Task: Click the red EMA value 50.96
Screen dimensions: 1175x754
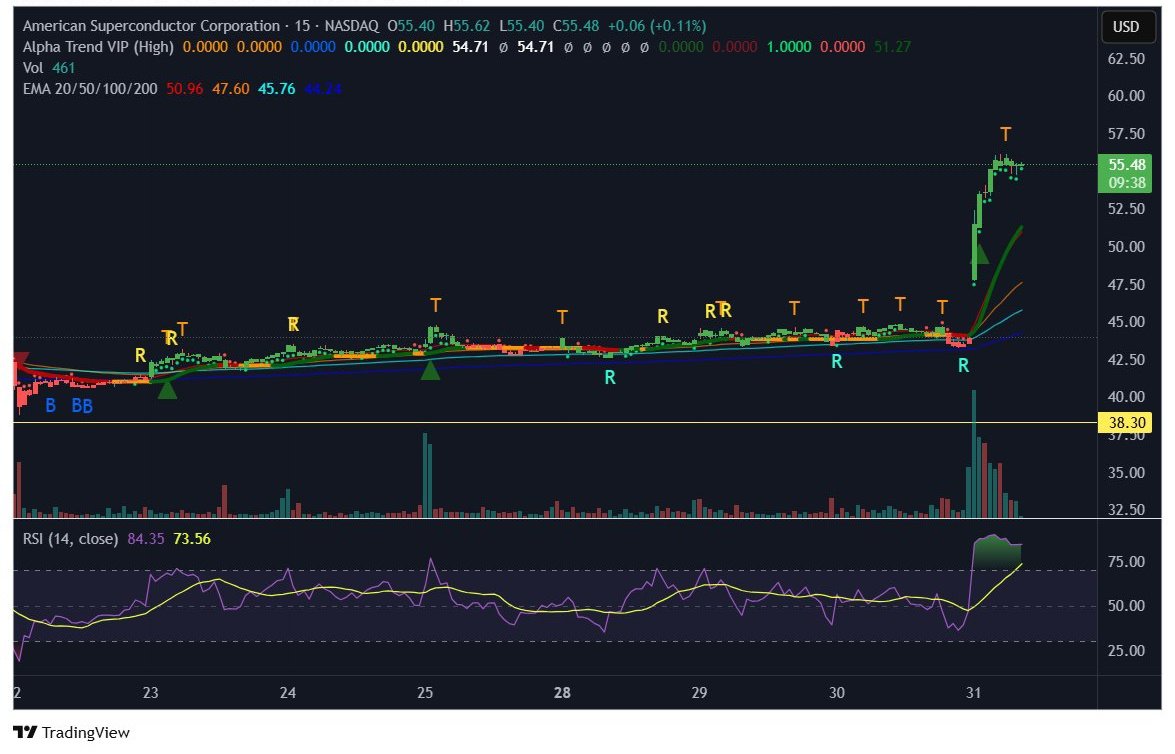Action: [x=184, y=88]
